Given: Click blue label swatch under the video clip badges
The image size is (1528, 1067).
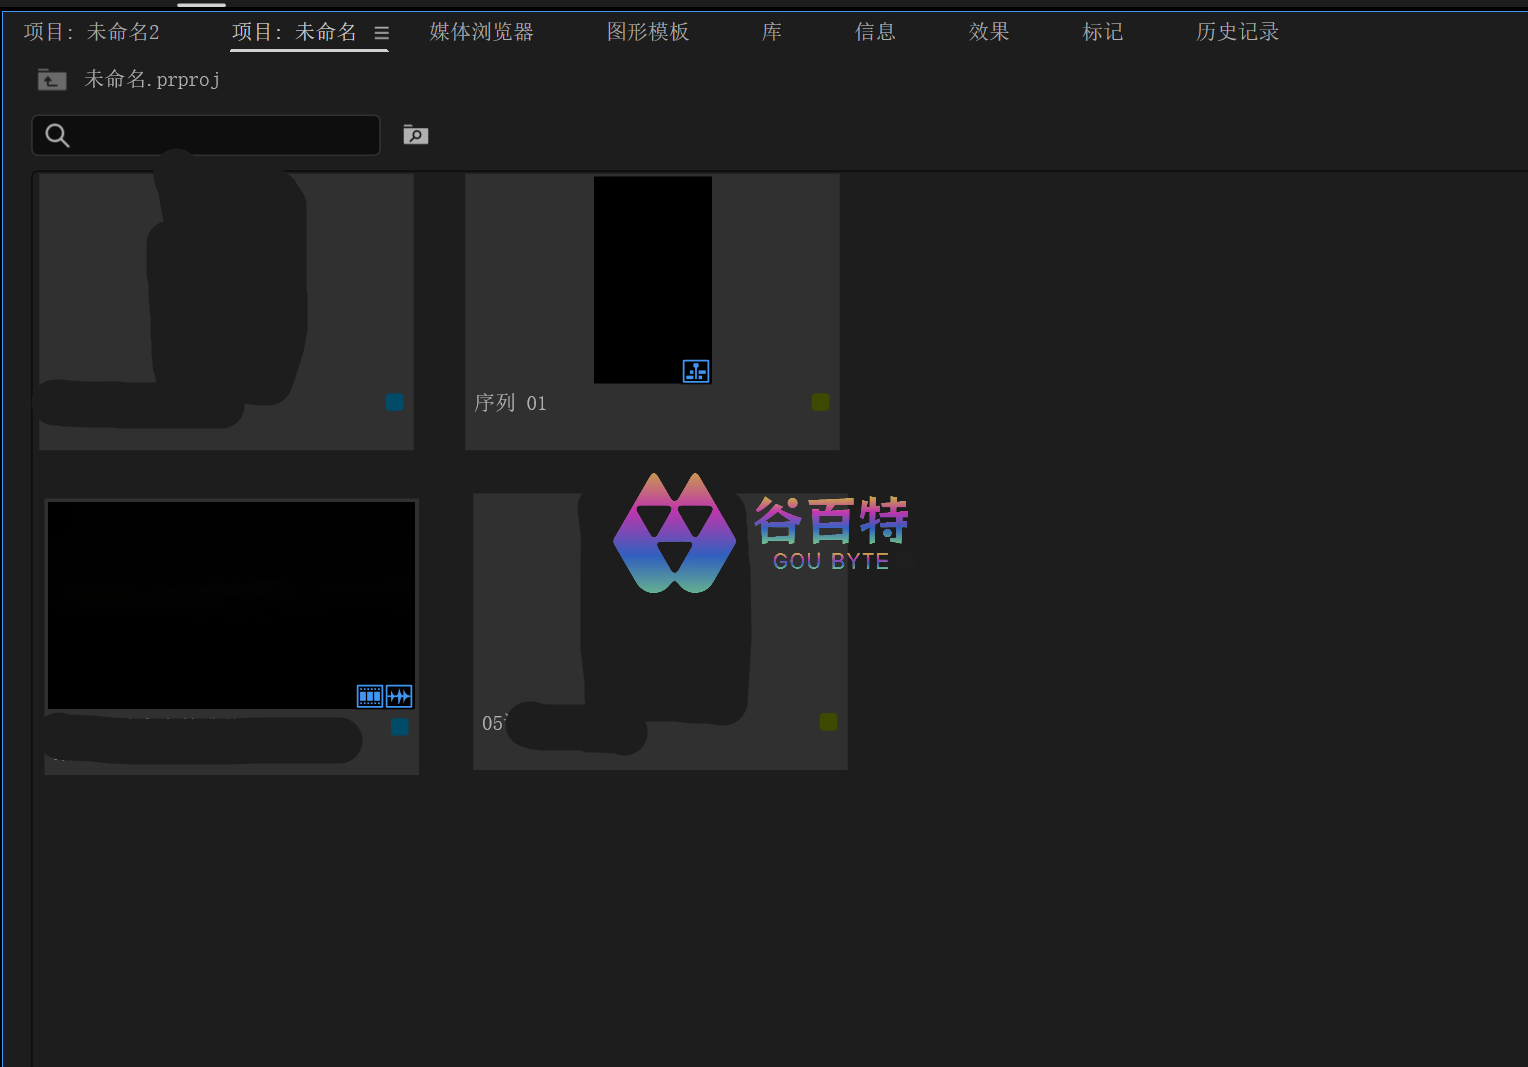Looking at the screenshot, I should pos(399,727).
